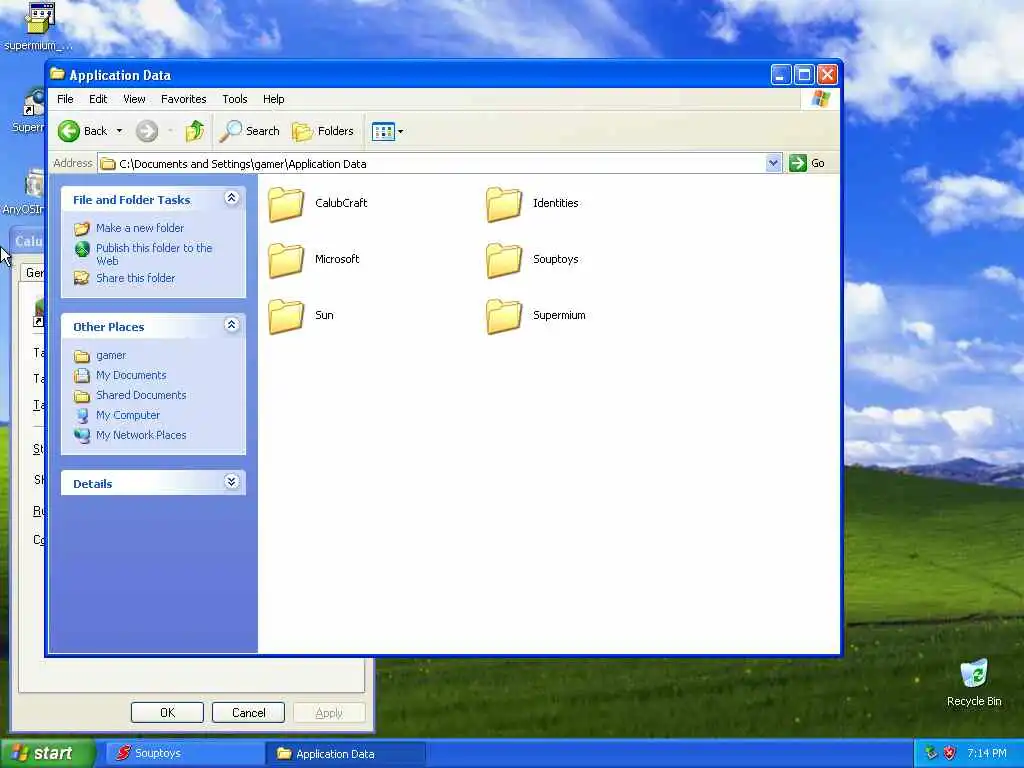
Task: Click the Windows flag logo in menu bar
Action: point(821,99)
